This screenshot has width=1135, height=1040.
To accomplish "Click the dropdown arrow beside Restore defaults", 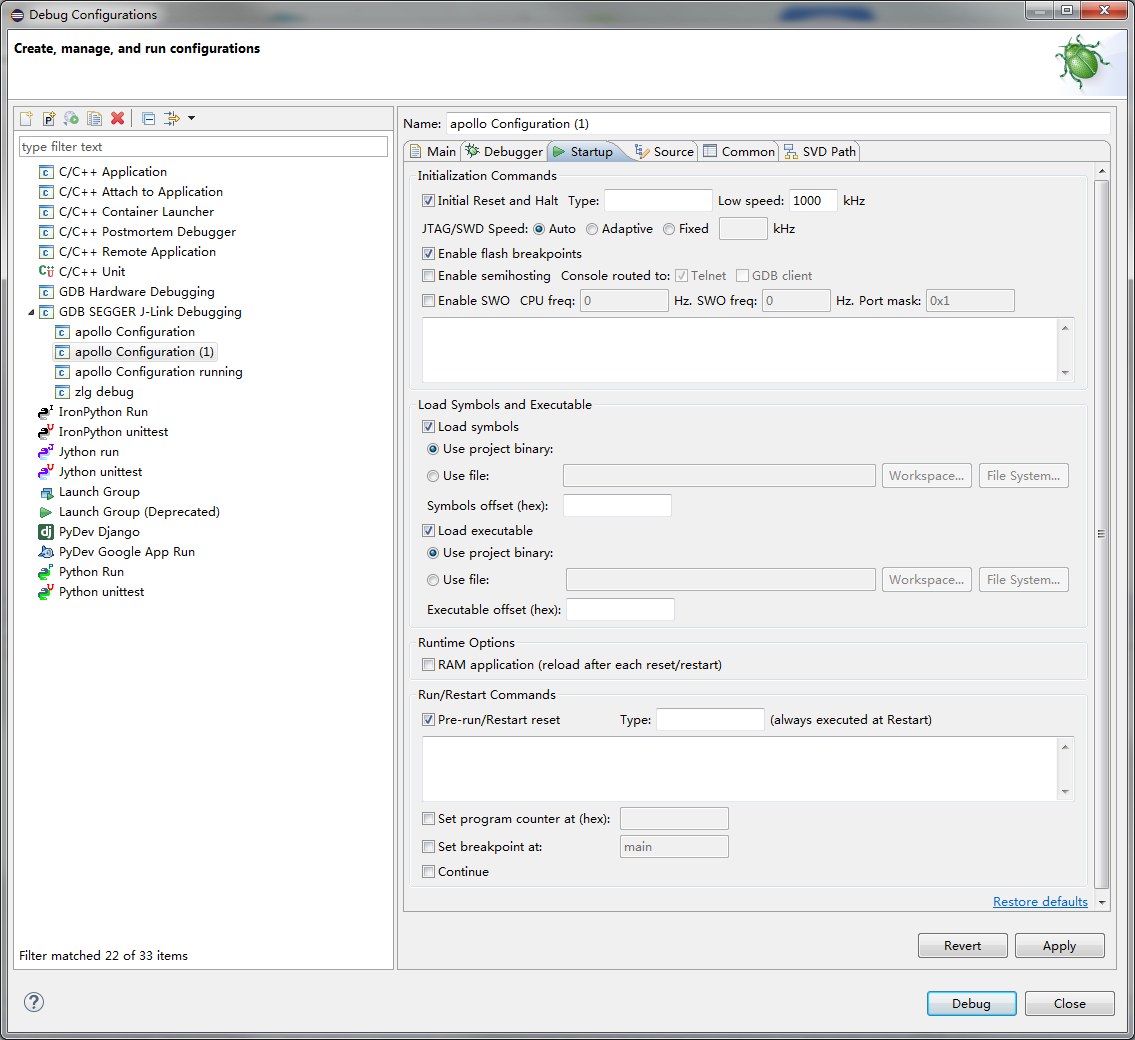I will (x=1102, y=902).
